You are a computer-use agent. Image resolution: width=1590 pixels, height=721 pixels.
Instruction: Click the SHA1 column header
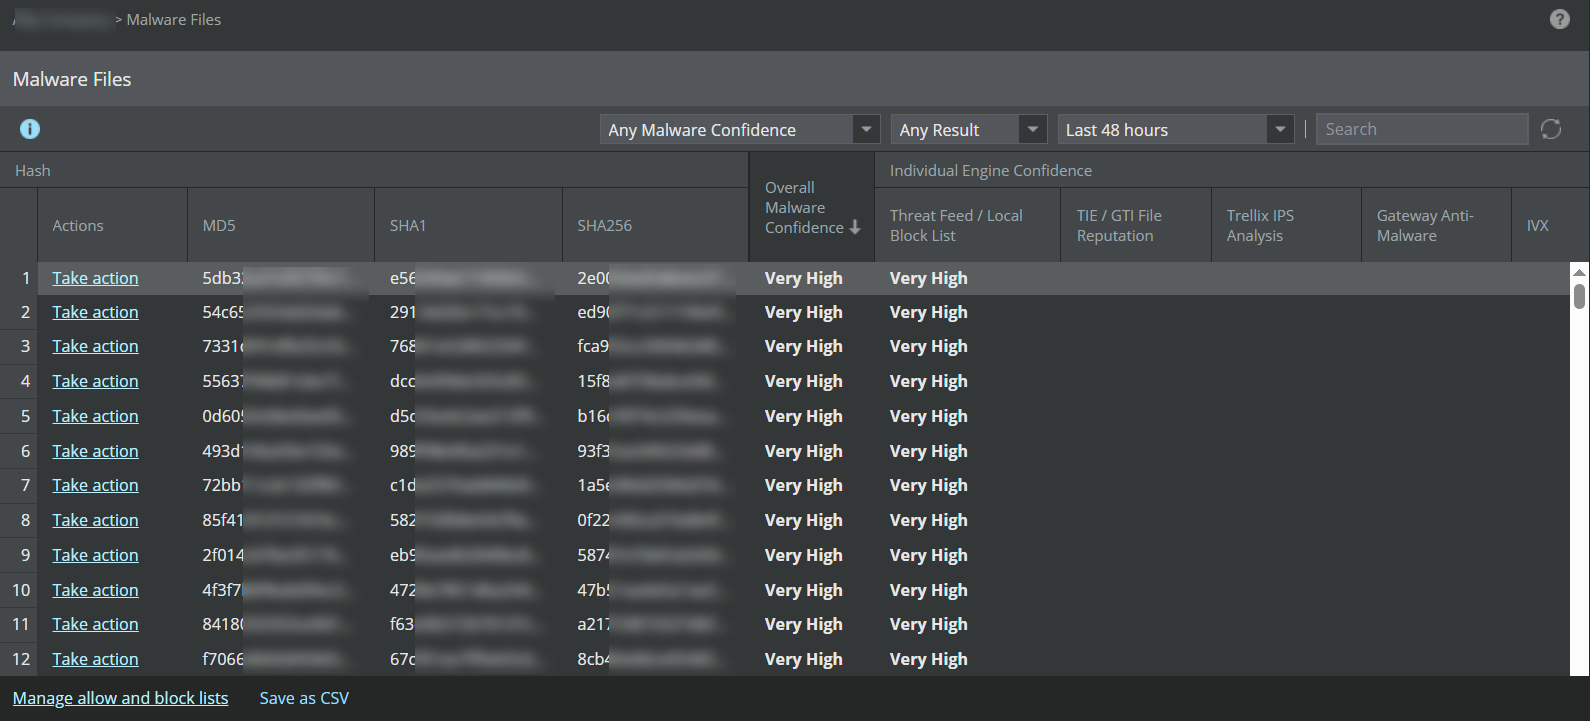pyautogui.click(x=468, y=225)
